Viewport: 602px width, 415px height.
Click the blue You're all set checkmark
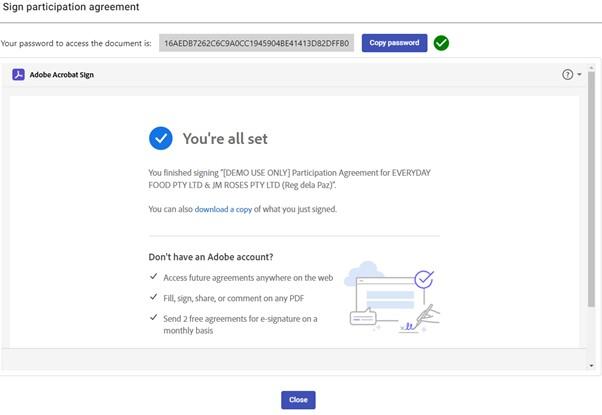(x=160, y=138)
